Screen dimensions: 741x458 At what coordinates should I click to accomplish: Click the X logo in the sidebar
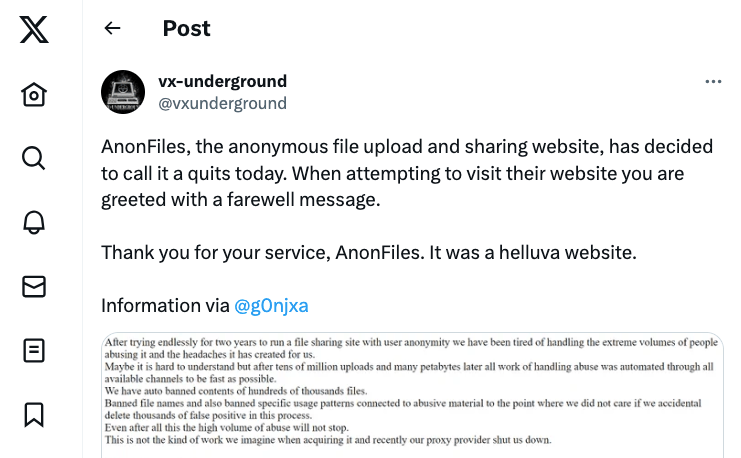pyautogui.click(x=34, y=30)
